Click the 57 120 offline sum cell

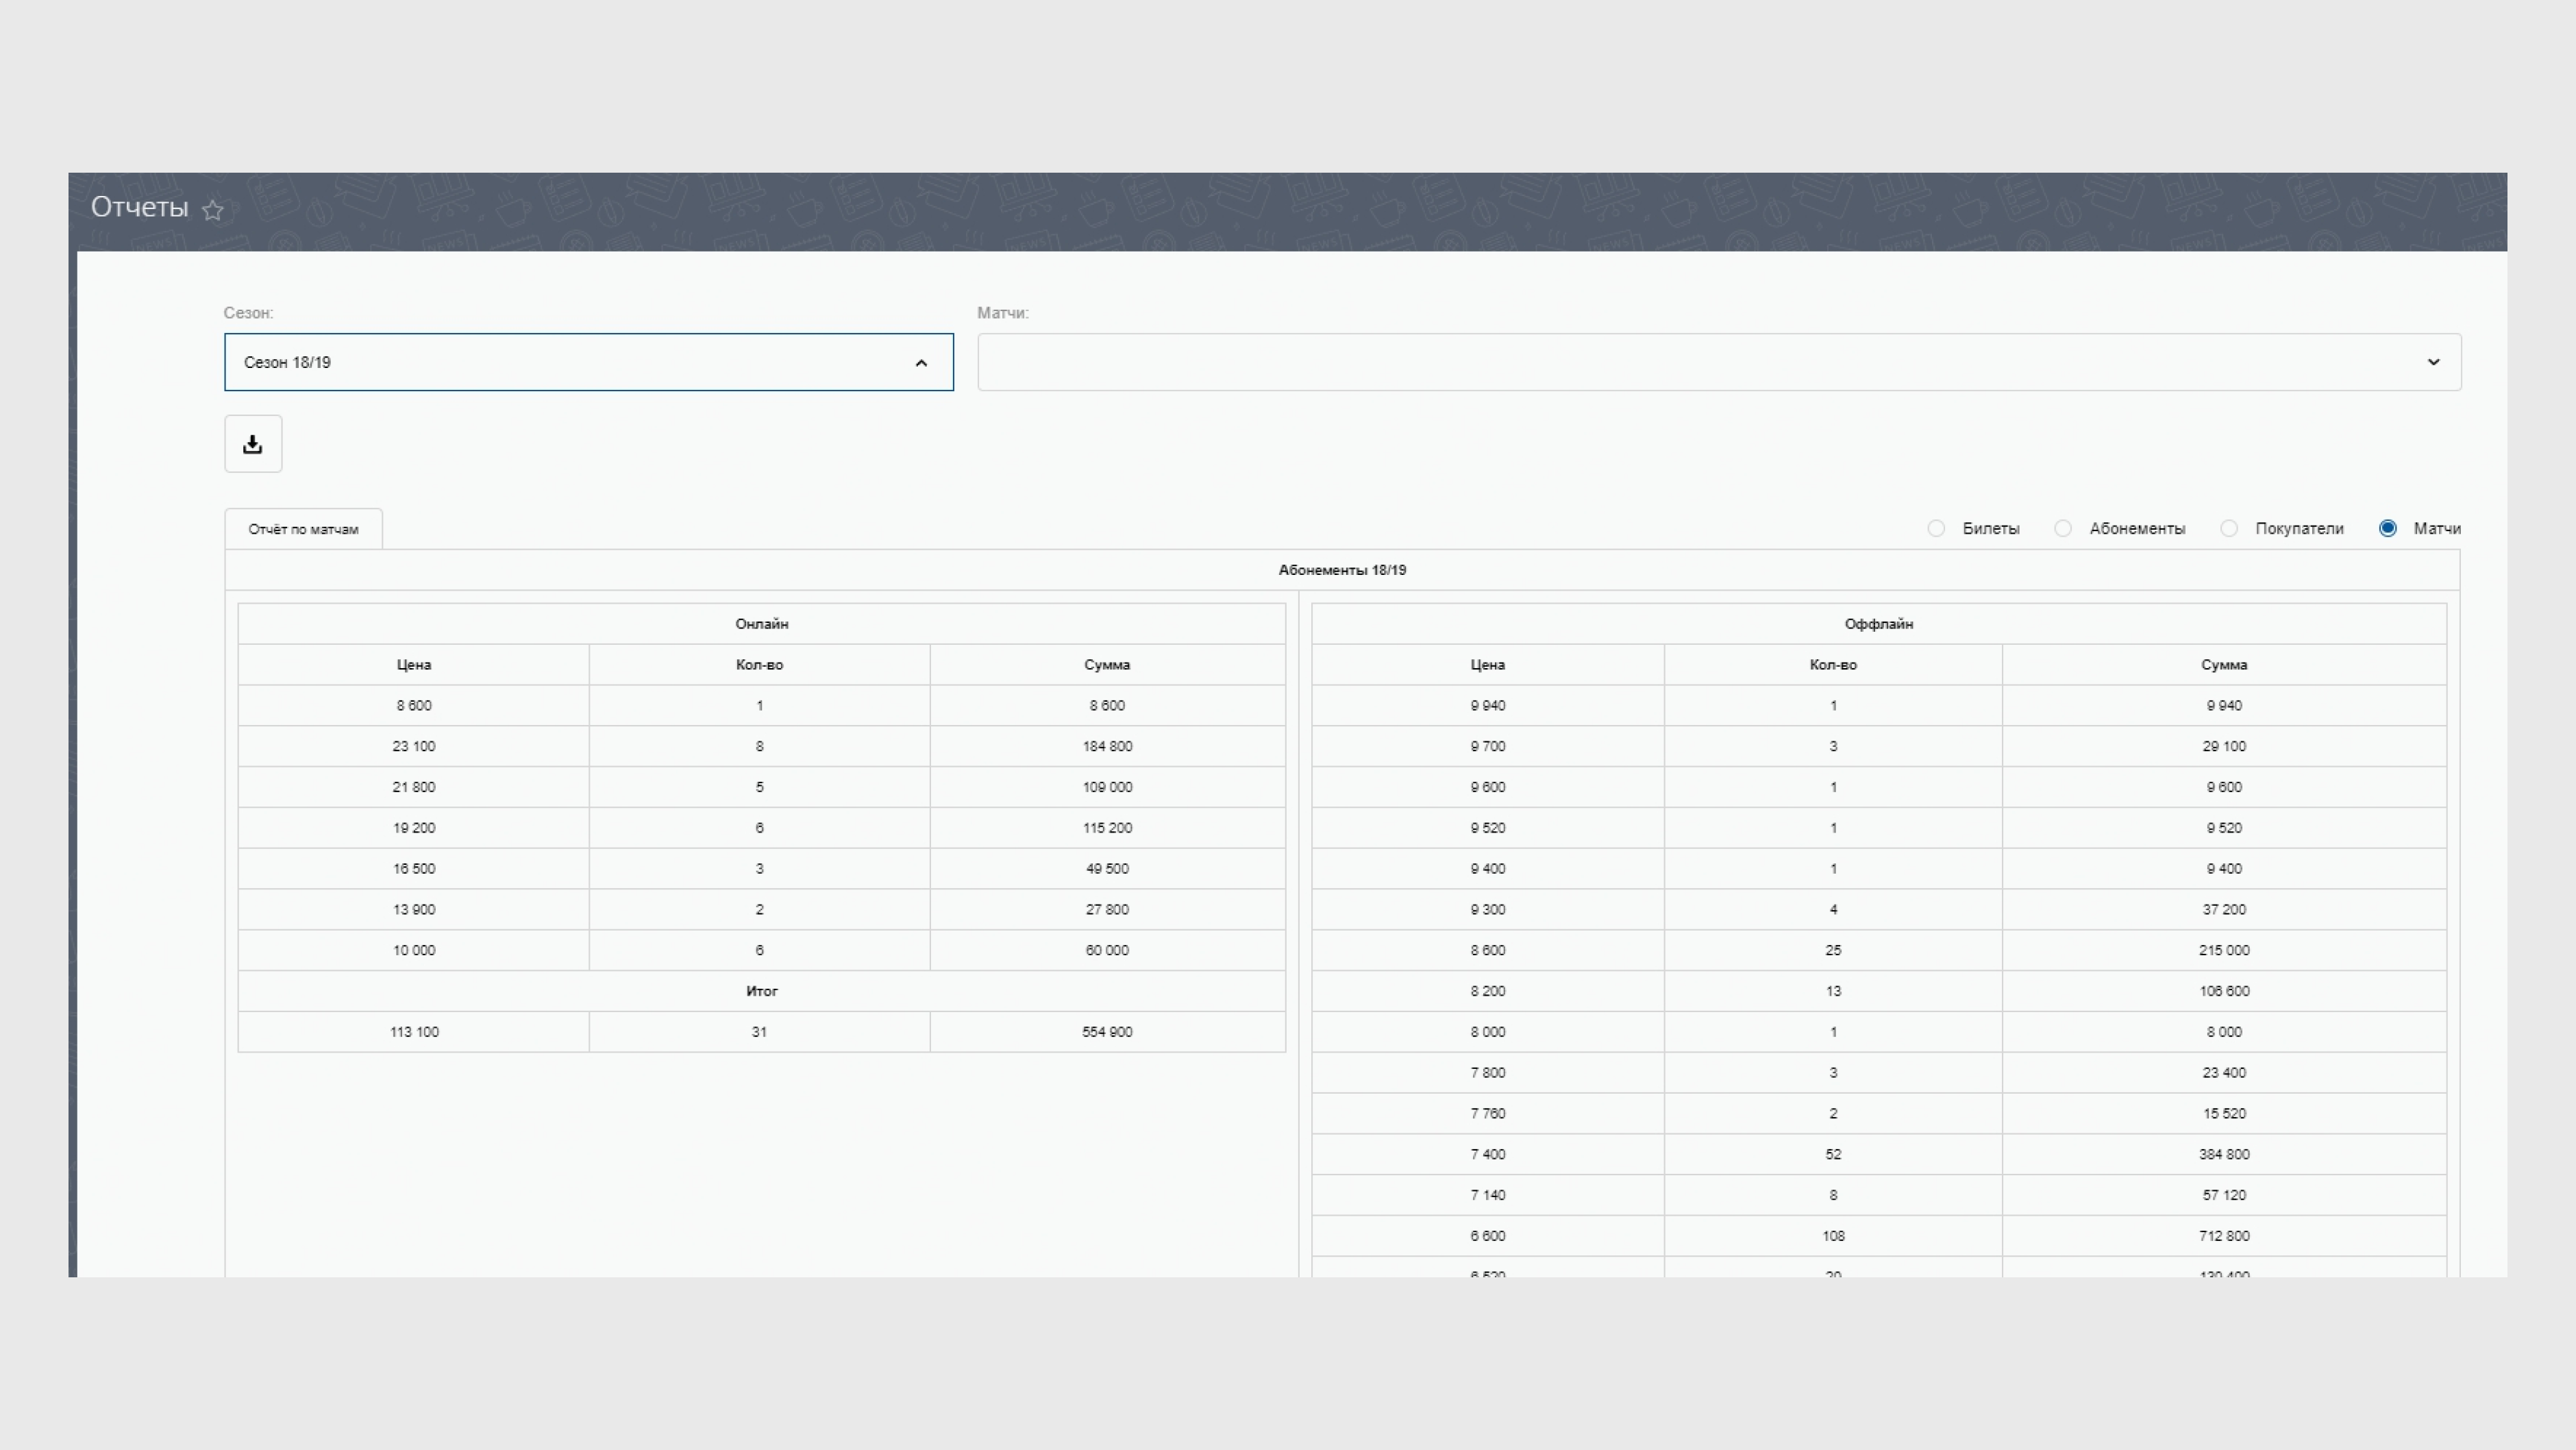point(2224,1196)
